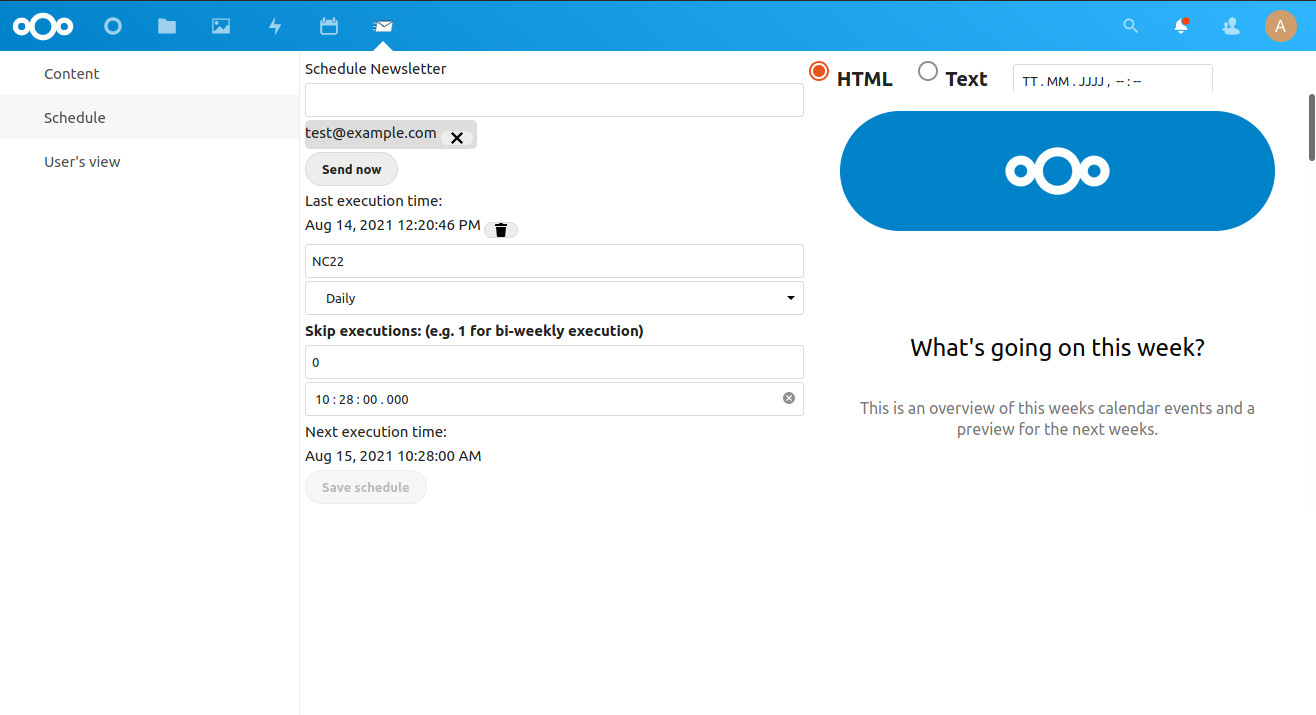Select the Text radio button
The height and width of the screenshot is (715, 1316).
pyautogui.click(x=928, y=71)
